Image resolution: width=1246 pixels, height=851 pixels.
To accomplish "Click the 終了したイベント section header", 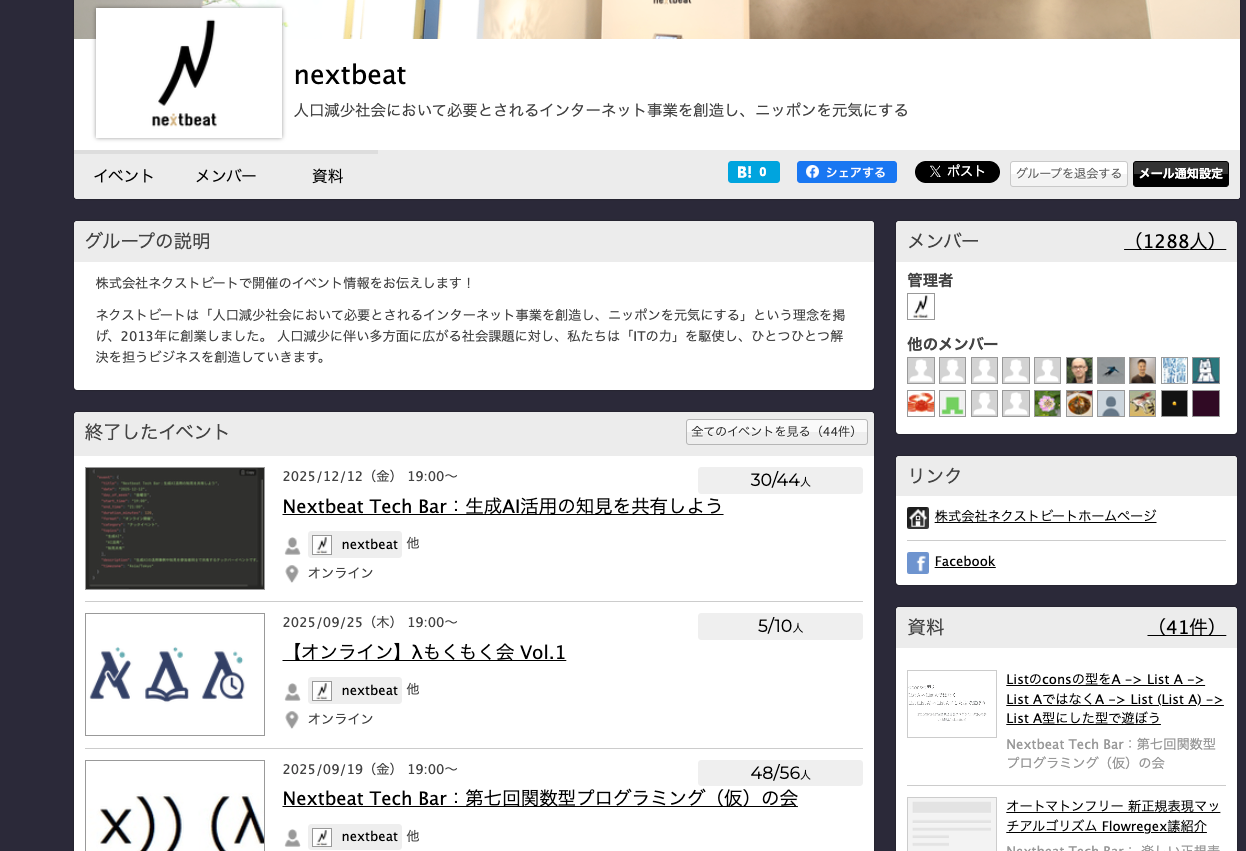I will point(157,432).
